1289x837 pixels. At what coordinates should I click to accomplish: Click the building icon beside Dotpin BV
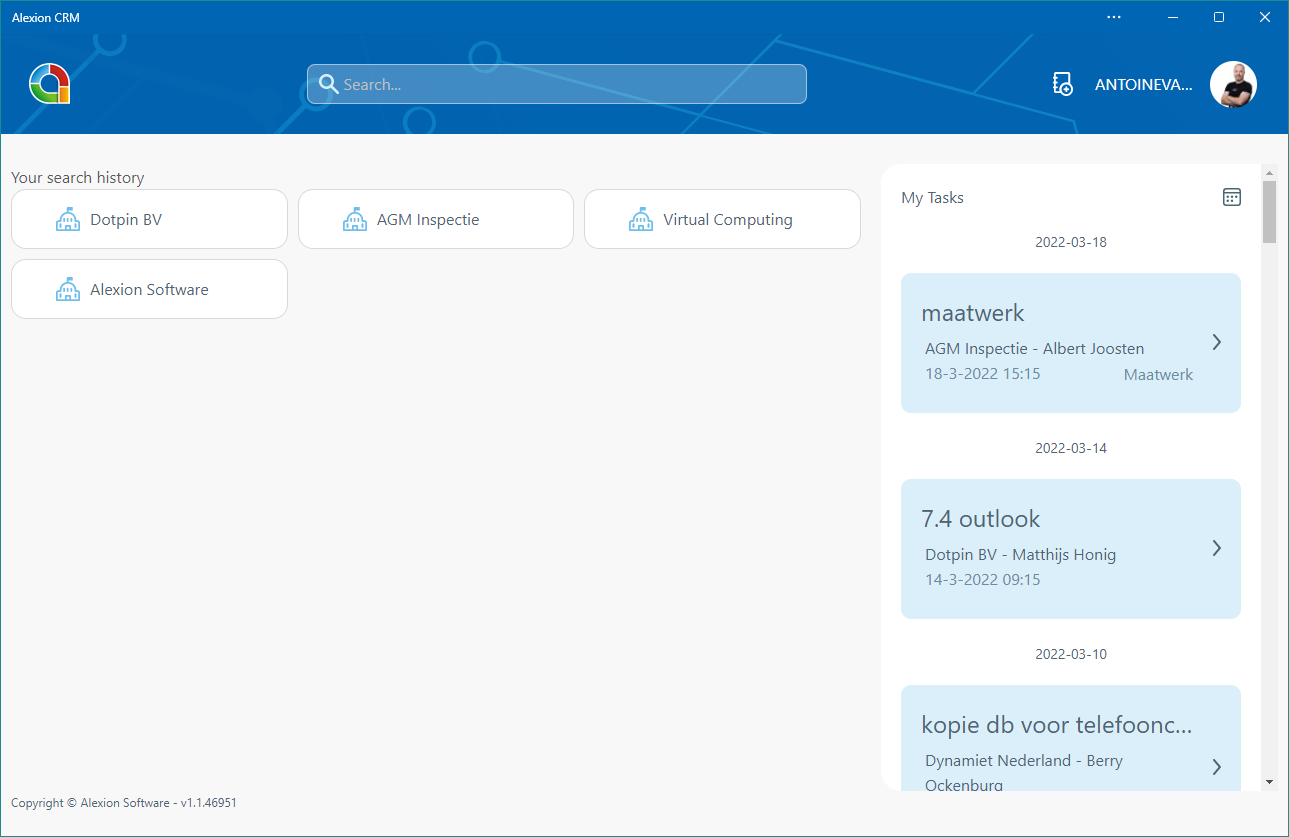(x=68, y=220)
